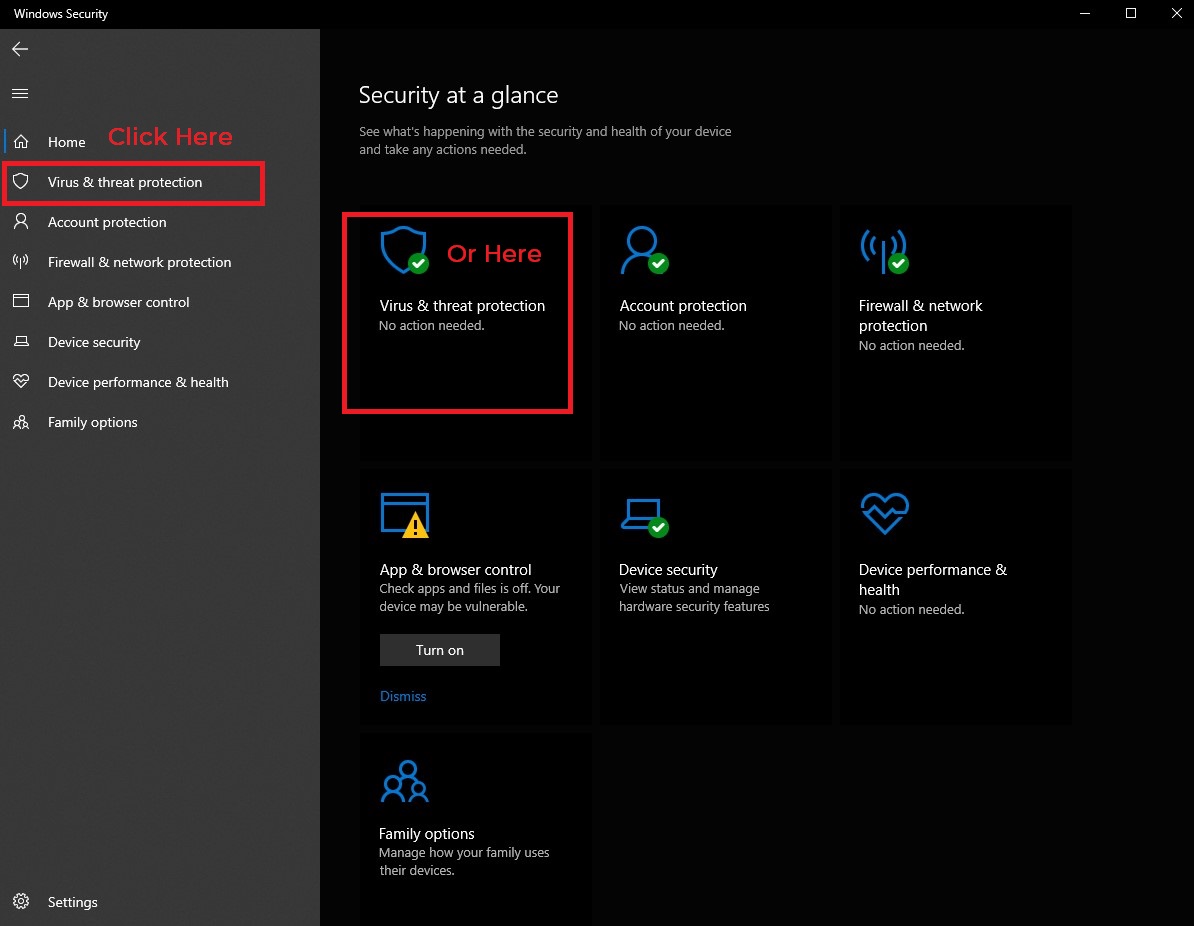Click the large antenna icon on Firewall tile
This screenshot has height=926, width=1194.
[884, 251]
